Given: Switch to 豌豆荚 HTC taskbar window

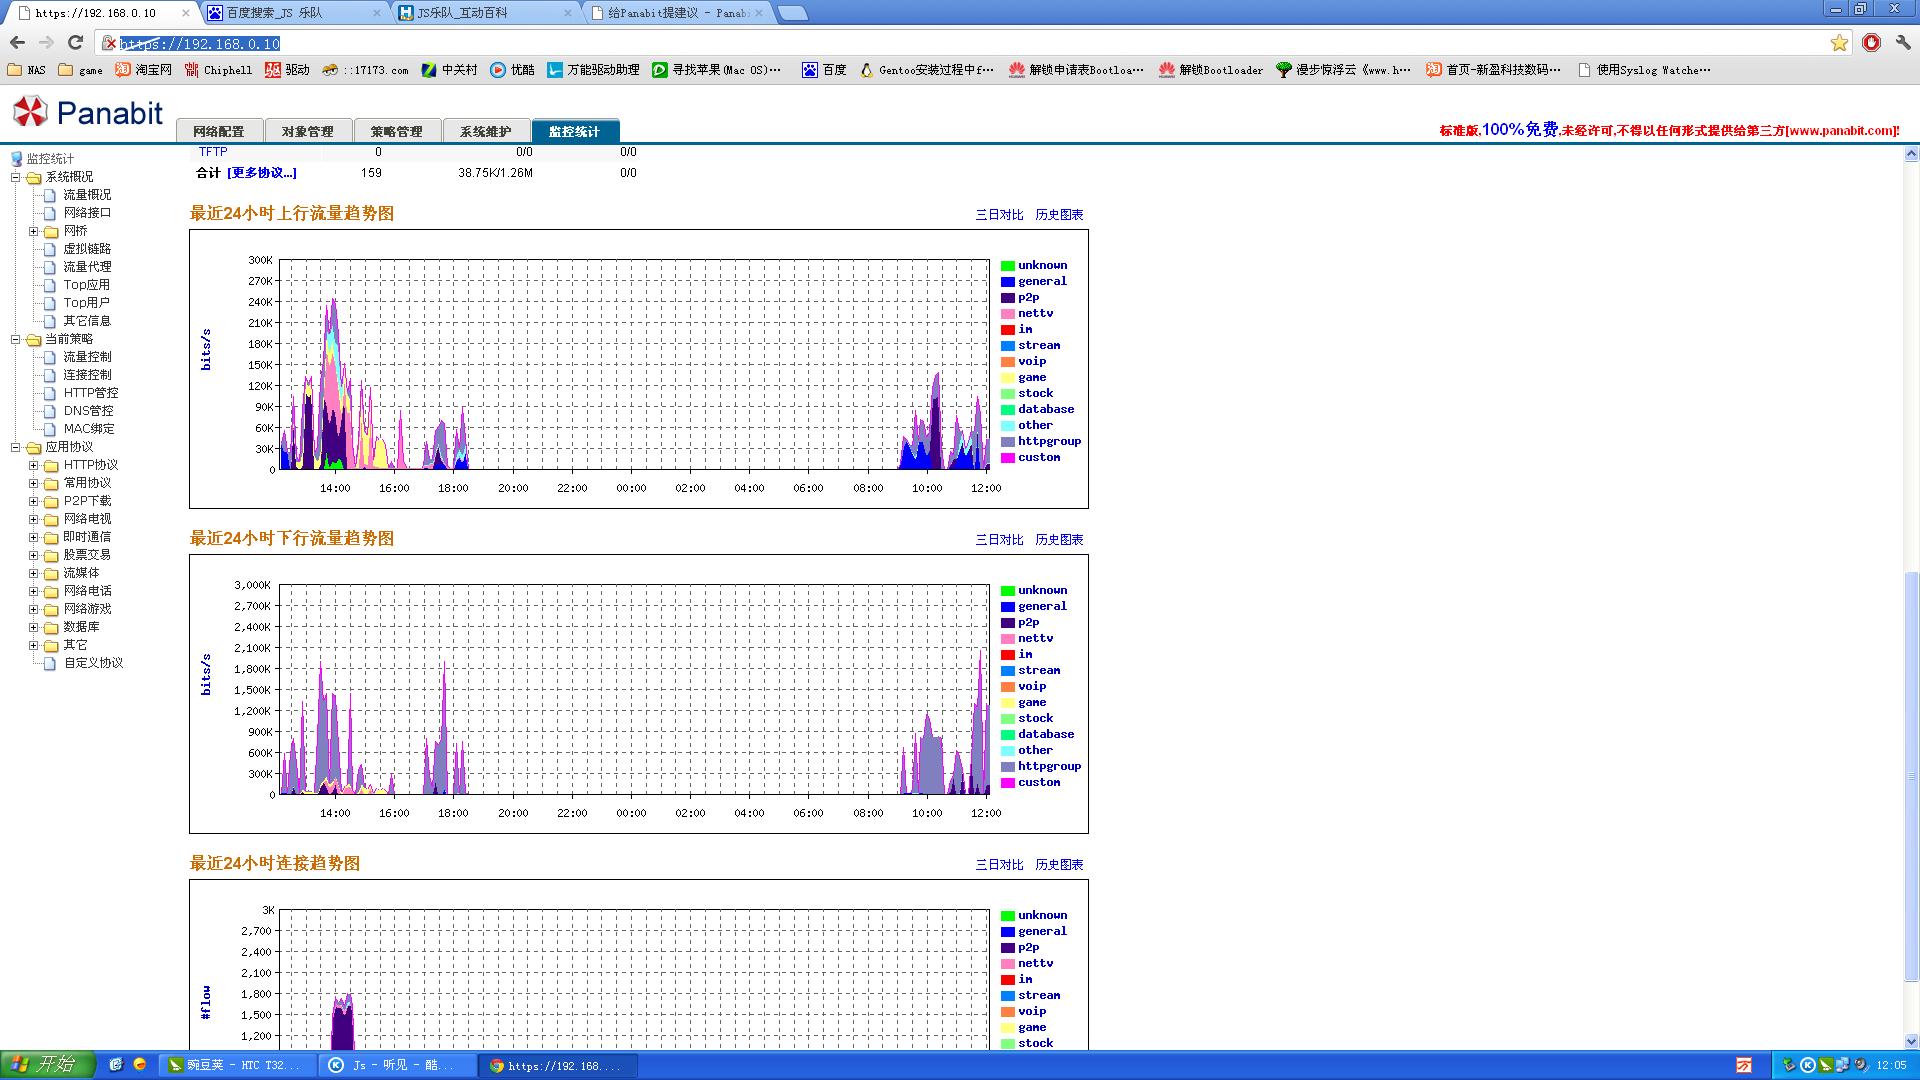Looking at the screenshot, I should click(238, 1065).
